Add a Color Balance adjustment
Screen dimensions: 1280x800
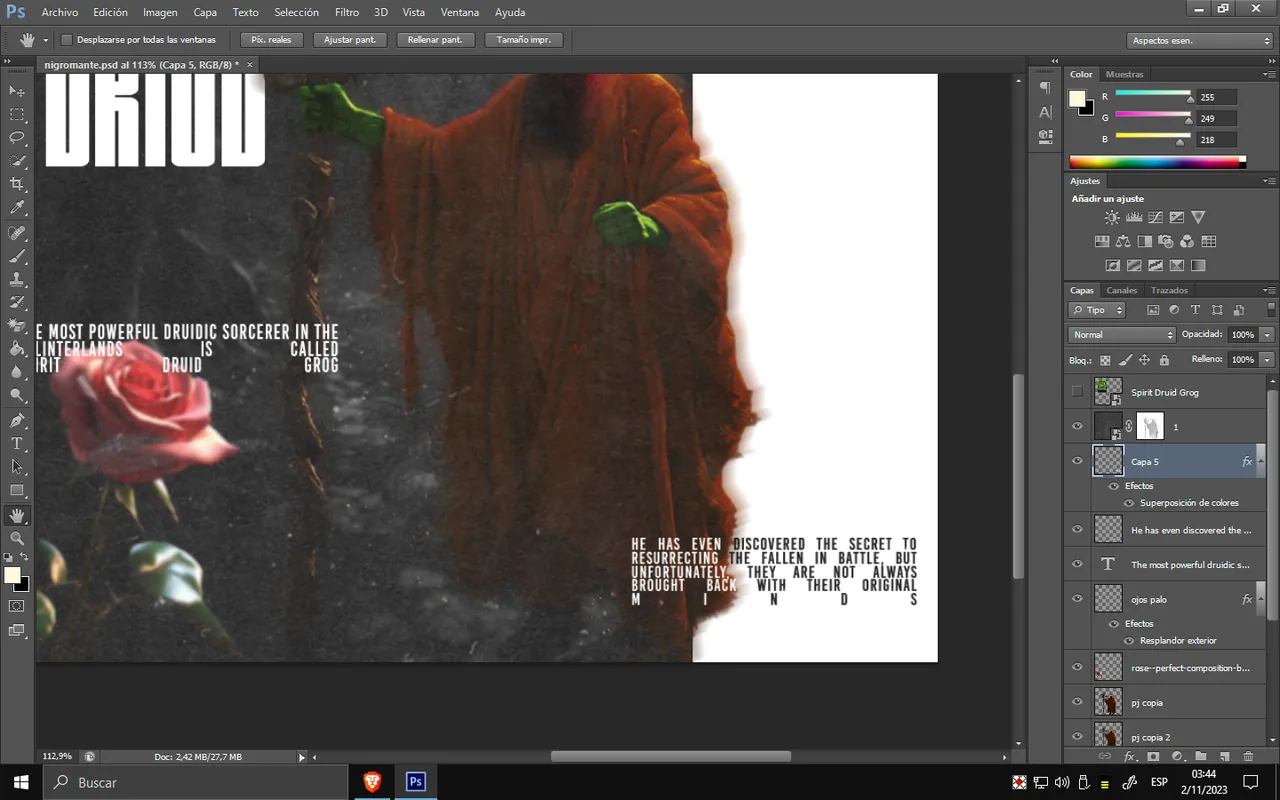pos(1123,241)
